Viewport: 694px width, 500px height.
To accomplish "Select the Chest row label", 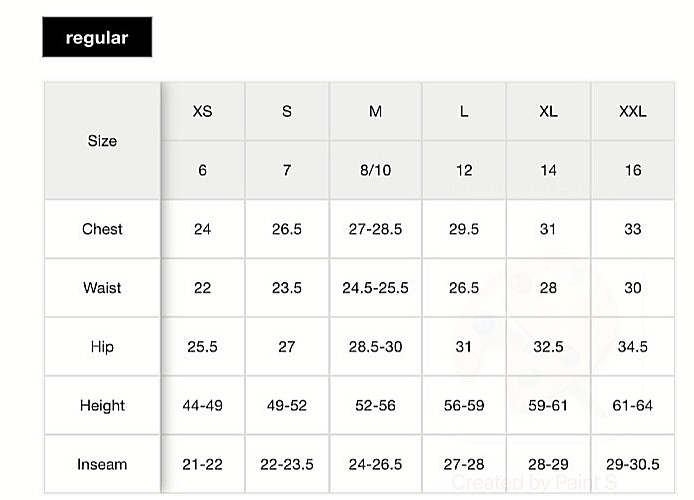I will [102, 229].
